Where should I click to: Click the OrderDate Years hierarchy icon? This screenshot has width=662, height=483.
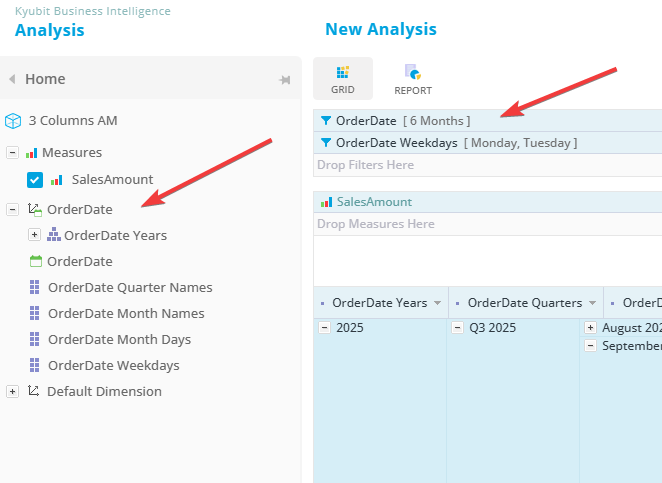coord(54,235)
